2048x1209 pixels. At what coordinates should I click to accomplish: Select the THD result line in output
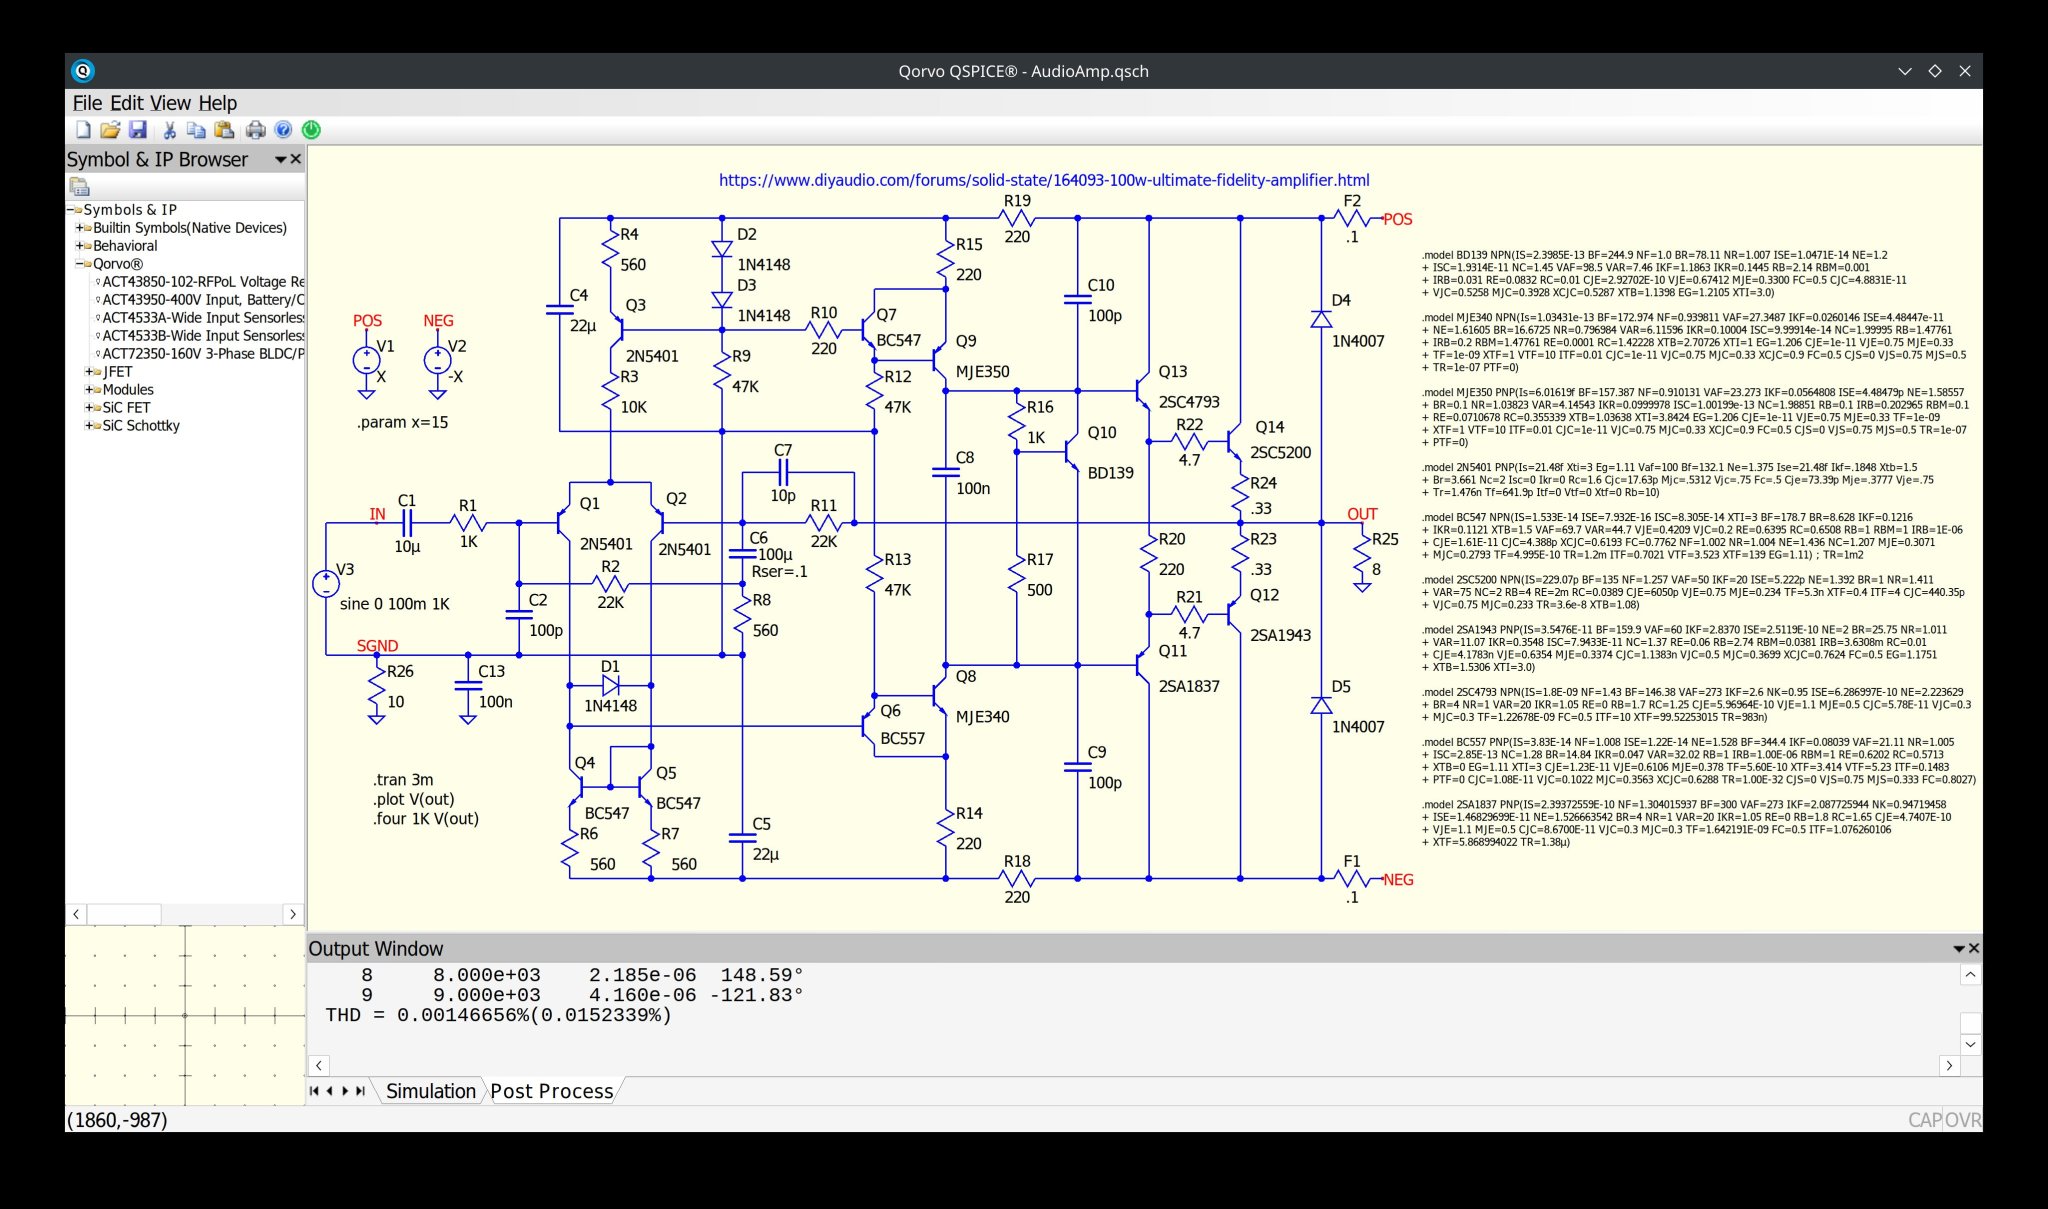click(498, 1016)
